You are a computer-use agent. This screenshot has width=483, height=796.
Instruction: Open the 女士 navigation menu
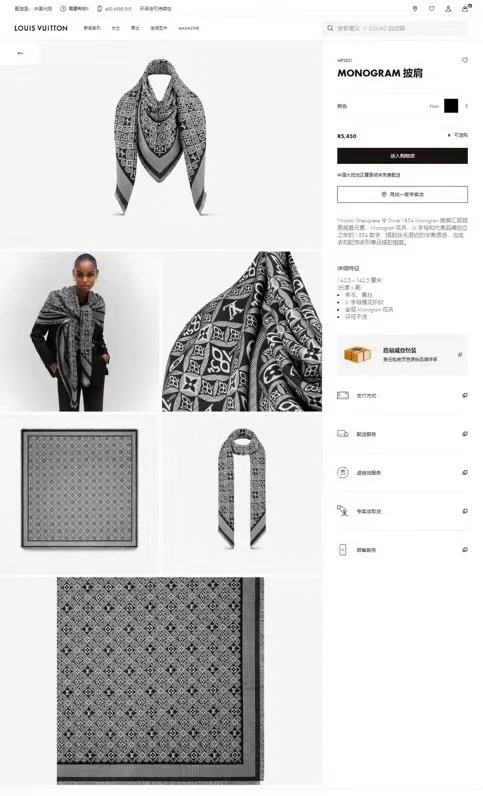click(116, 28)
